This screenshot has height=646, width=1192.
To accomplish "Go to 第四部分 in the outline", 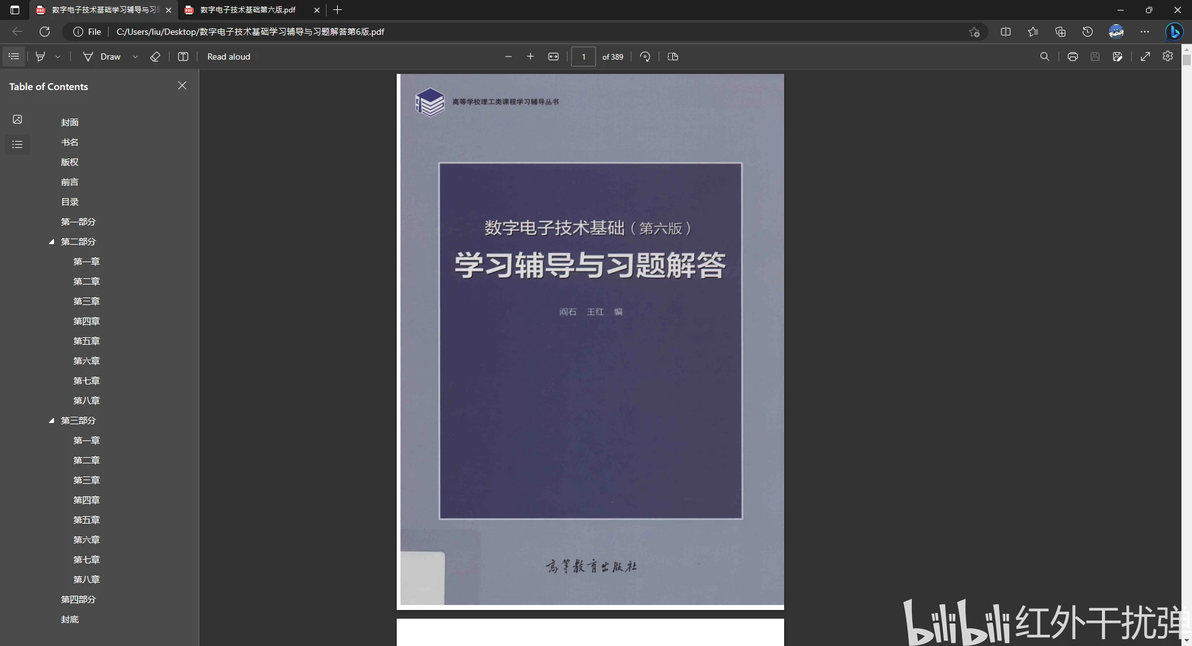I will [x=78, y=600].
